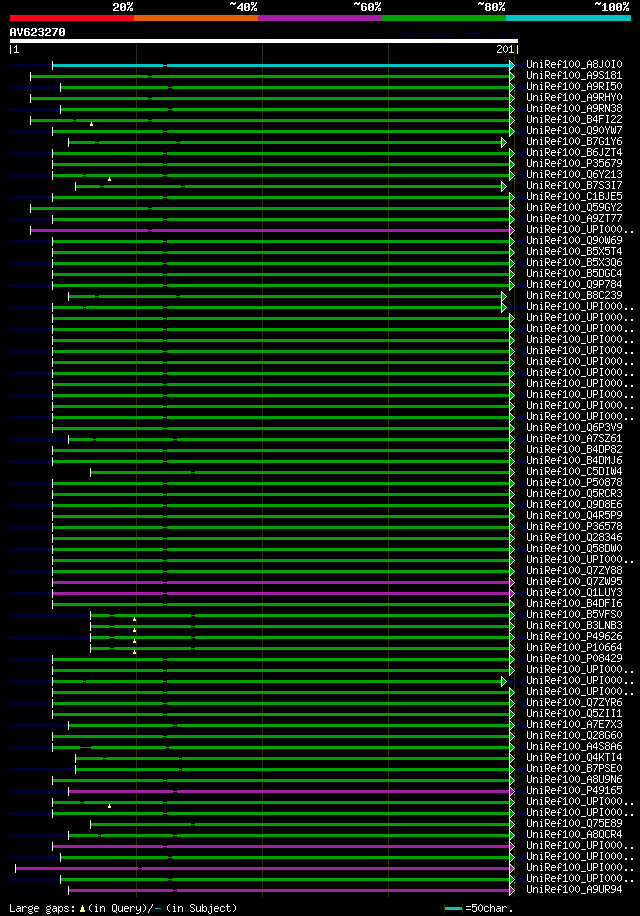Select the UniRef100_Q59GY2 label
The width and height of the screenshot is (640, 916).
[x=574, y=207]
